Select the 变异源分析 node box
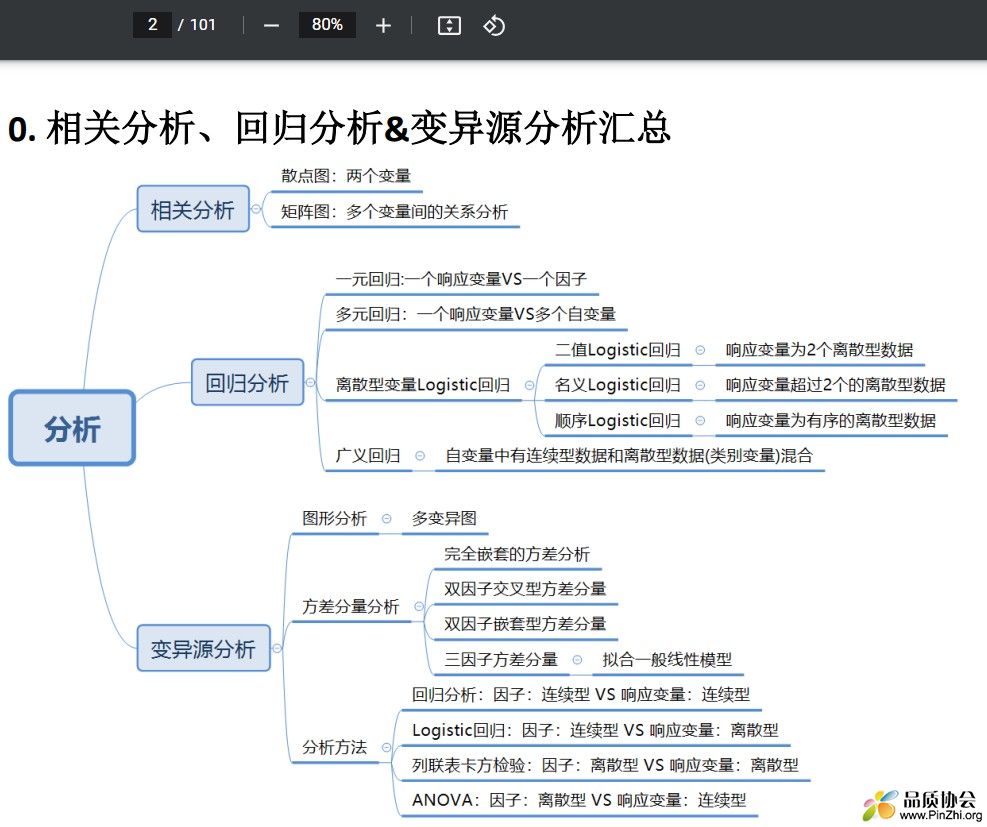 pos(203,648)
